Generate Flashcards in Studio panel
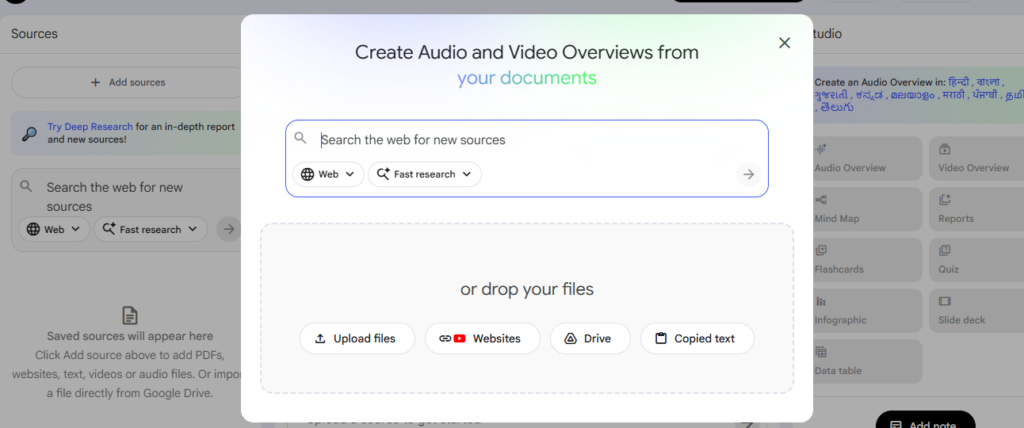The width and height of the screenshot is (1024, 428). tap(866, 260)
